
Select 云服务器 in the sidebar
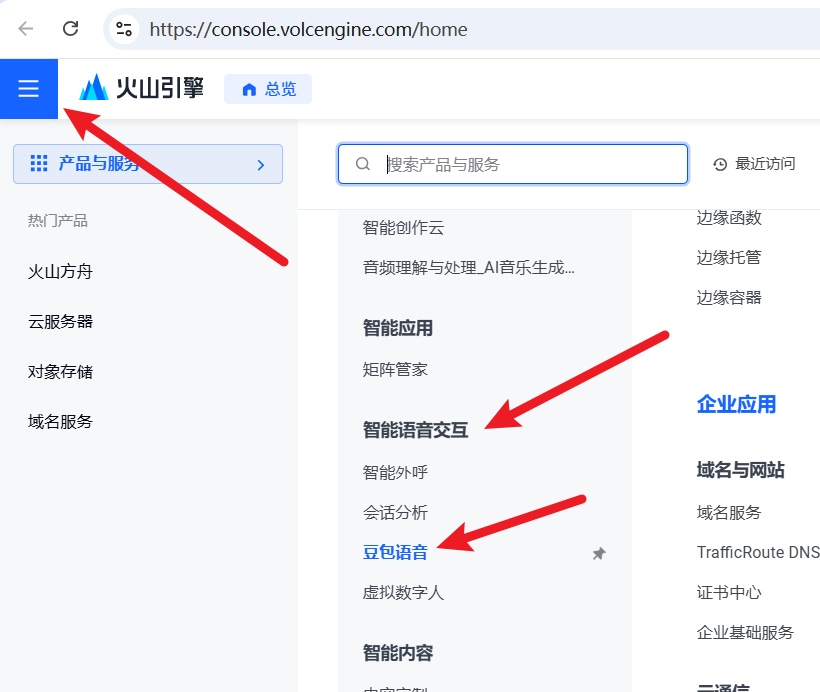(x=60, y=321)
